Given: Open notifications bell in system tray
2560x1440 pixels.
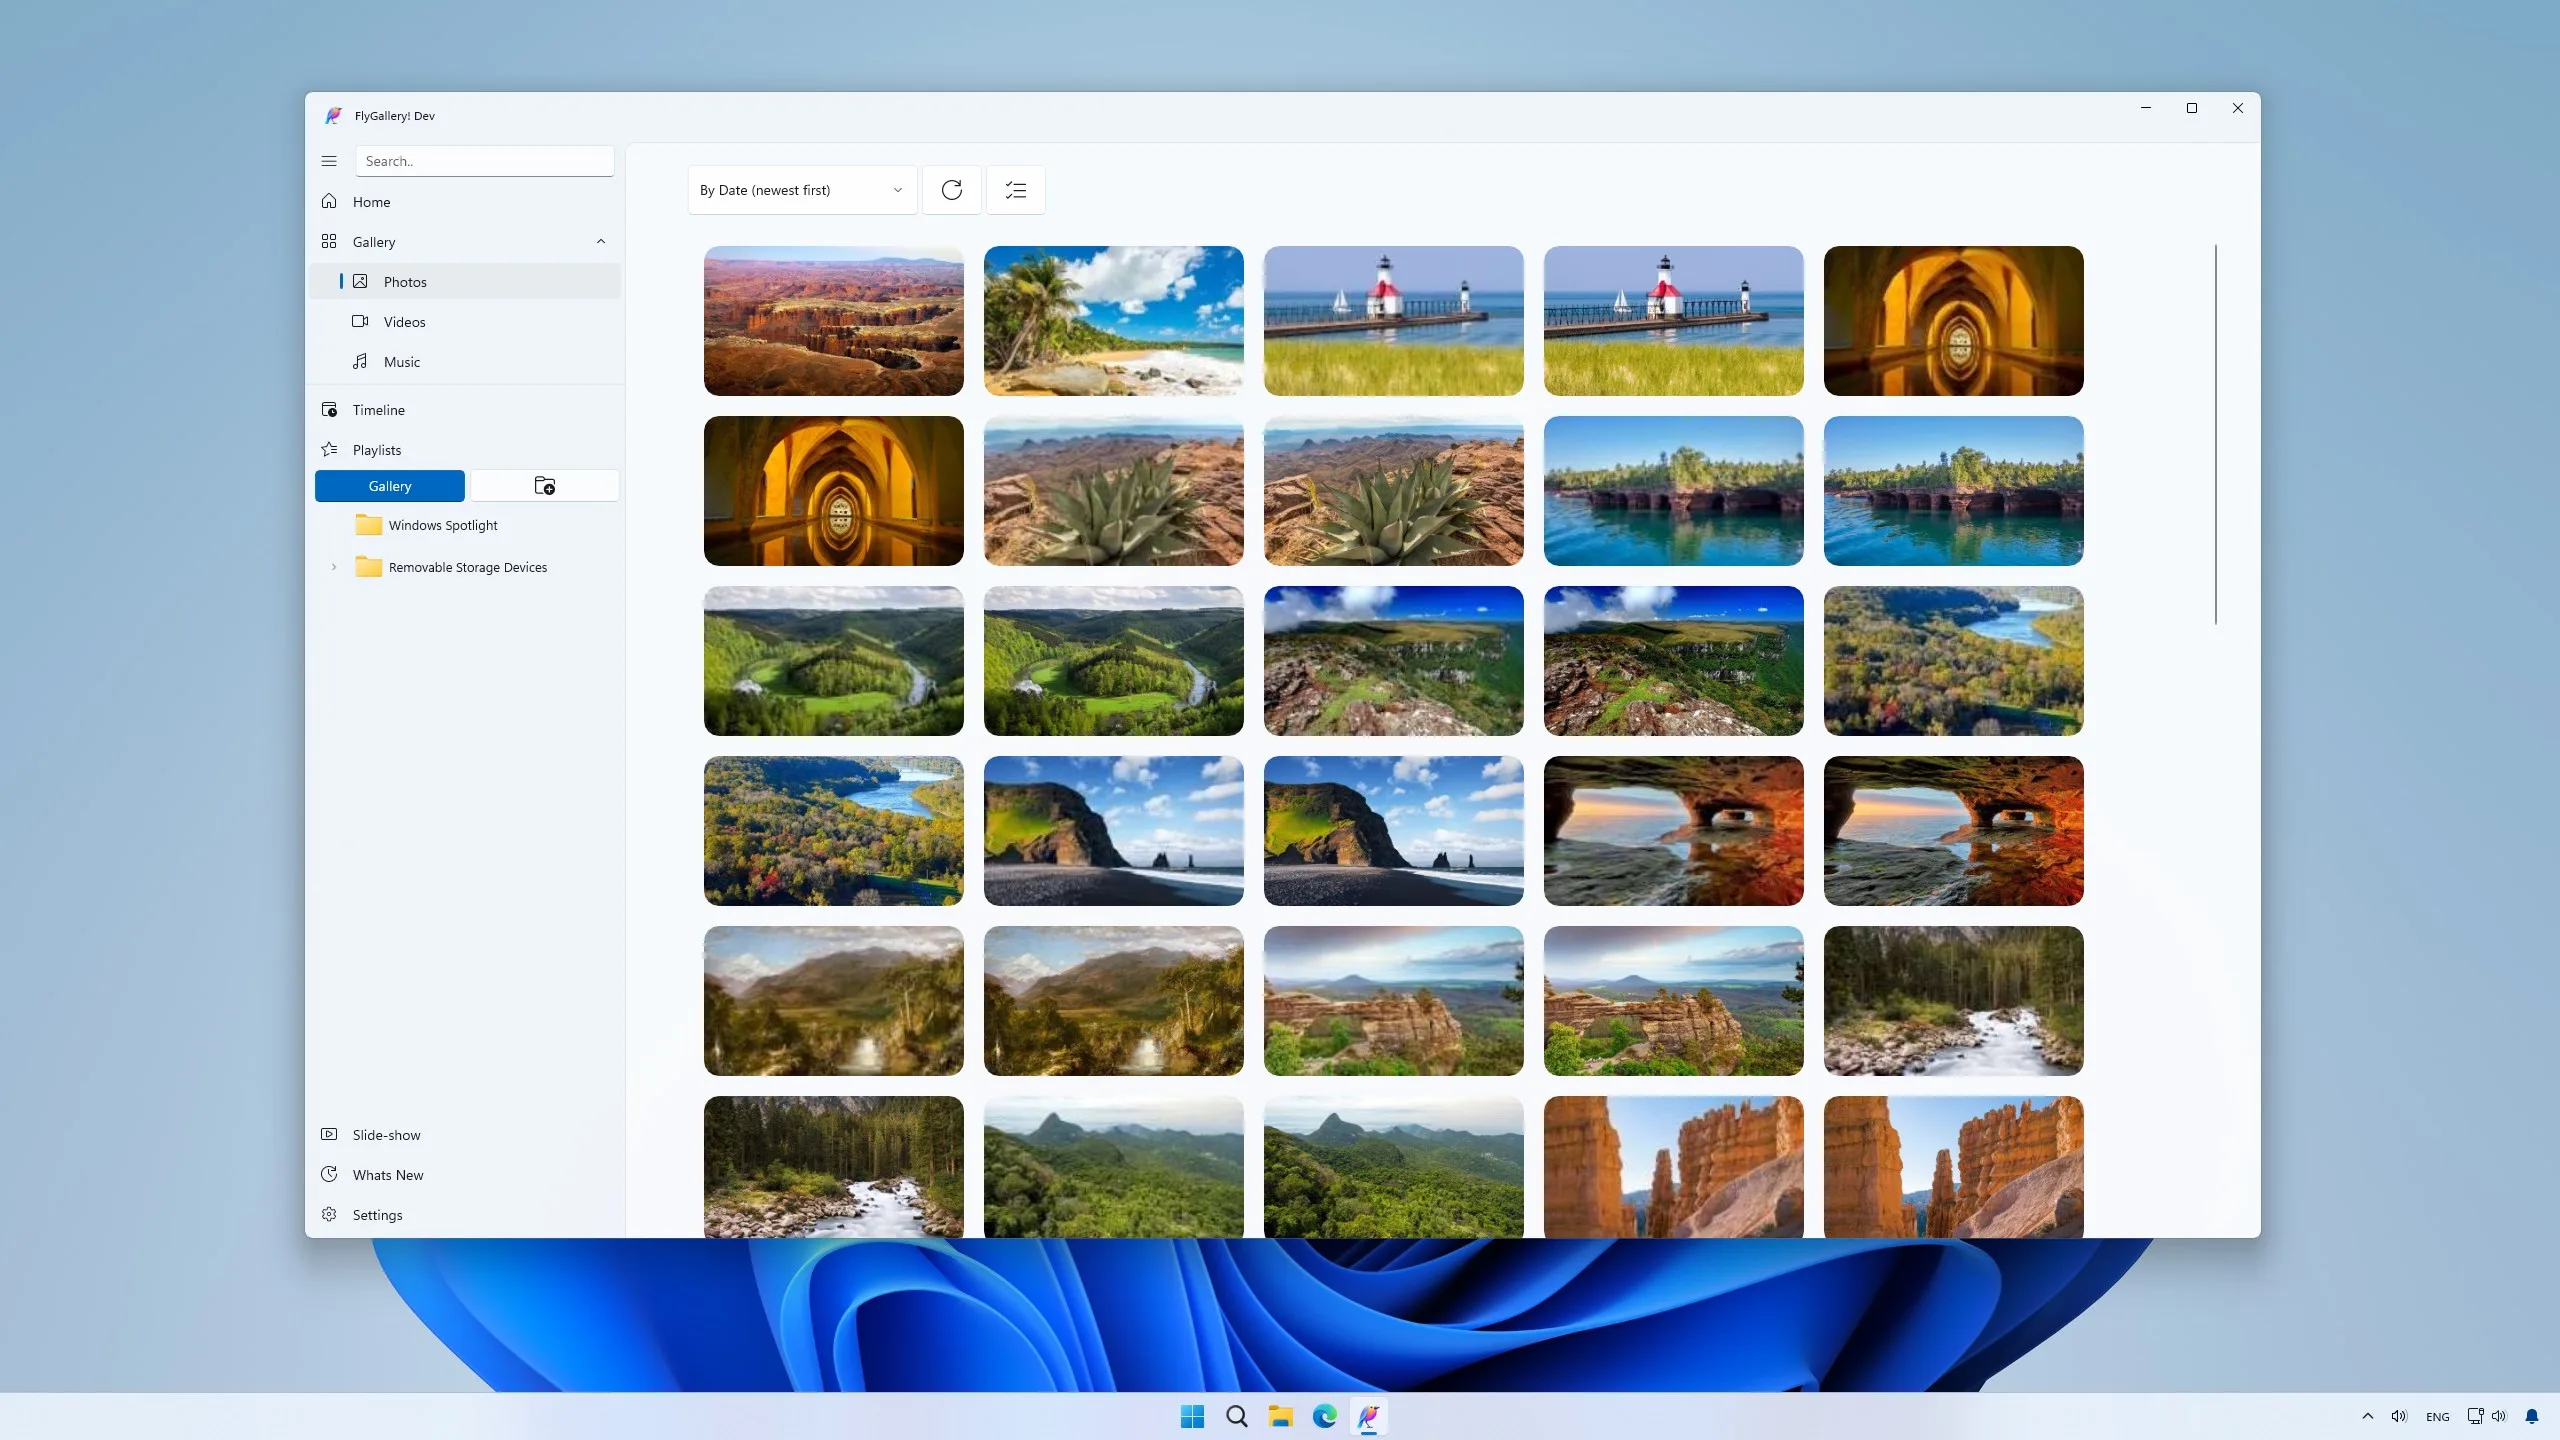Looking at the screenshot, I should click(x=2532, y=1416).
